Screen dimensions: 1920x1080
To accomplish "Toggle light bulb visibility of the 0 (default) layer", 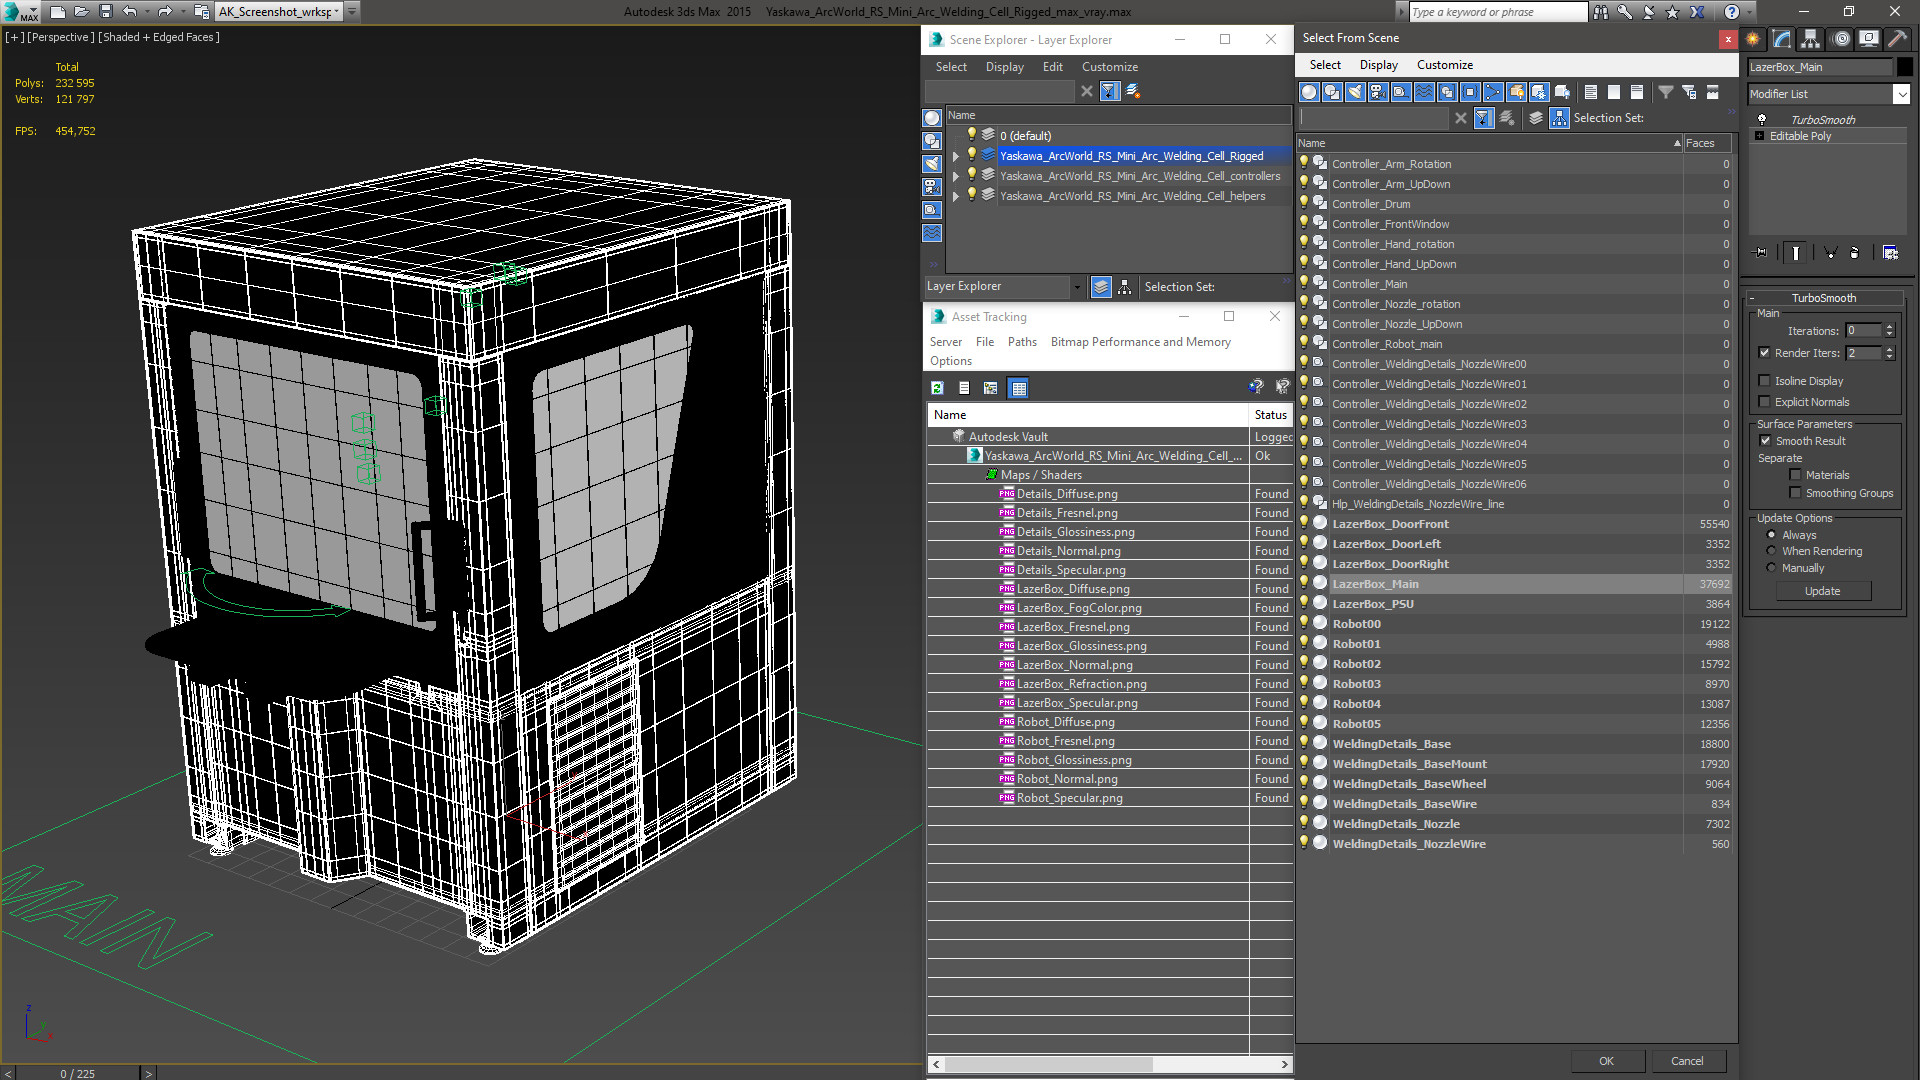I will click(x=971, y=135).
